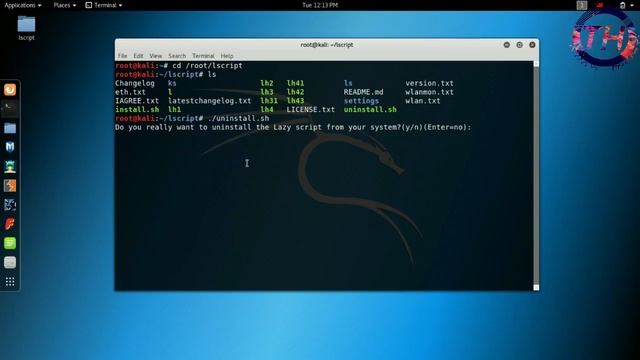Click the LICENSE.txt entry in listing
640x360 pixels.
(311, 109)
